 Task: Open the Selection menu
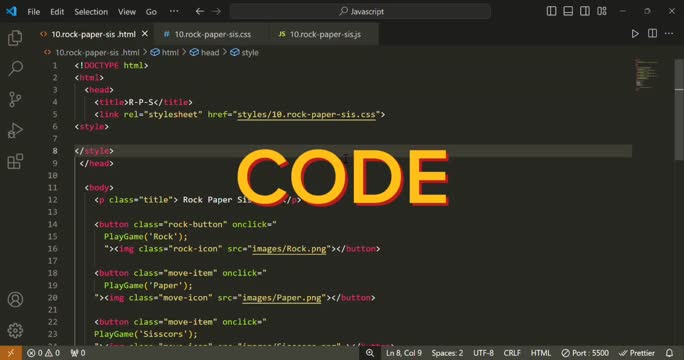coord(91,12)
